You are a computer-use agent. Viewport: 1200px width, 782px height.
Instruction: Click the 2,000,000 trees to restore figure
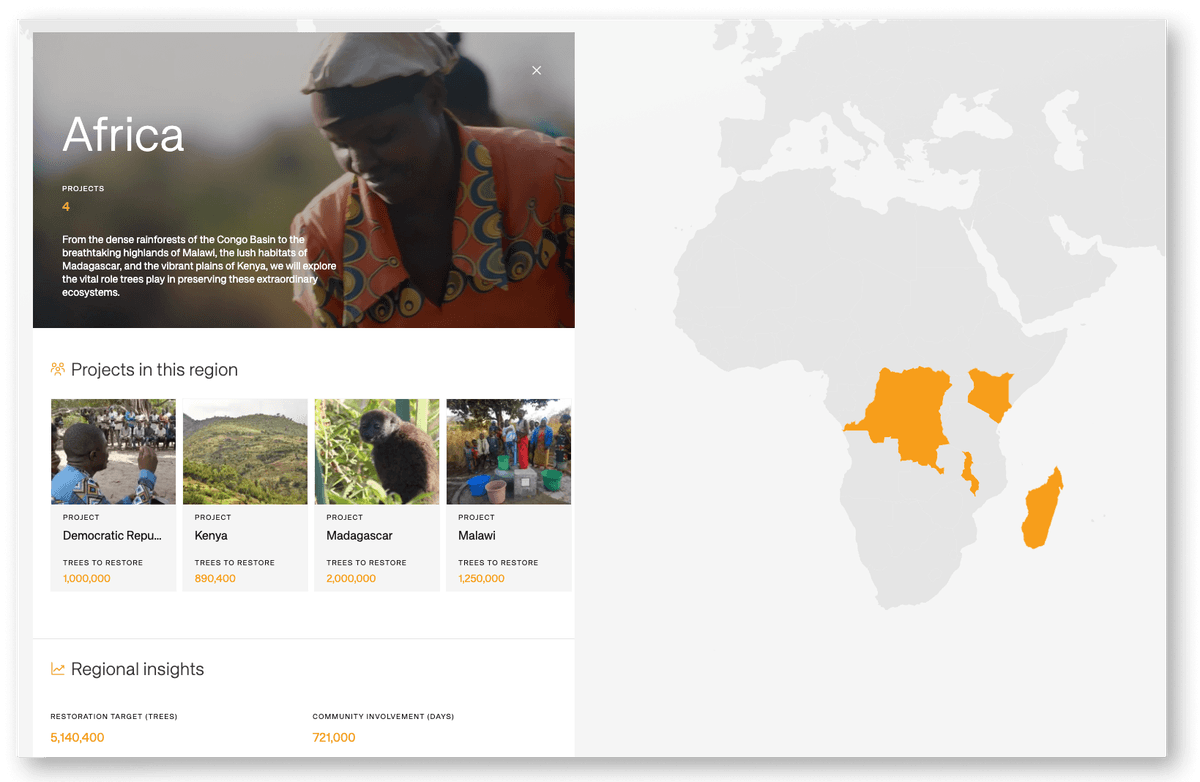(351, 578)
